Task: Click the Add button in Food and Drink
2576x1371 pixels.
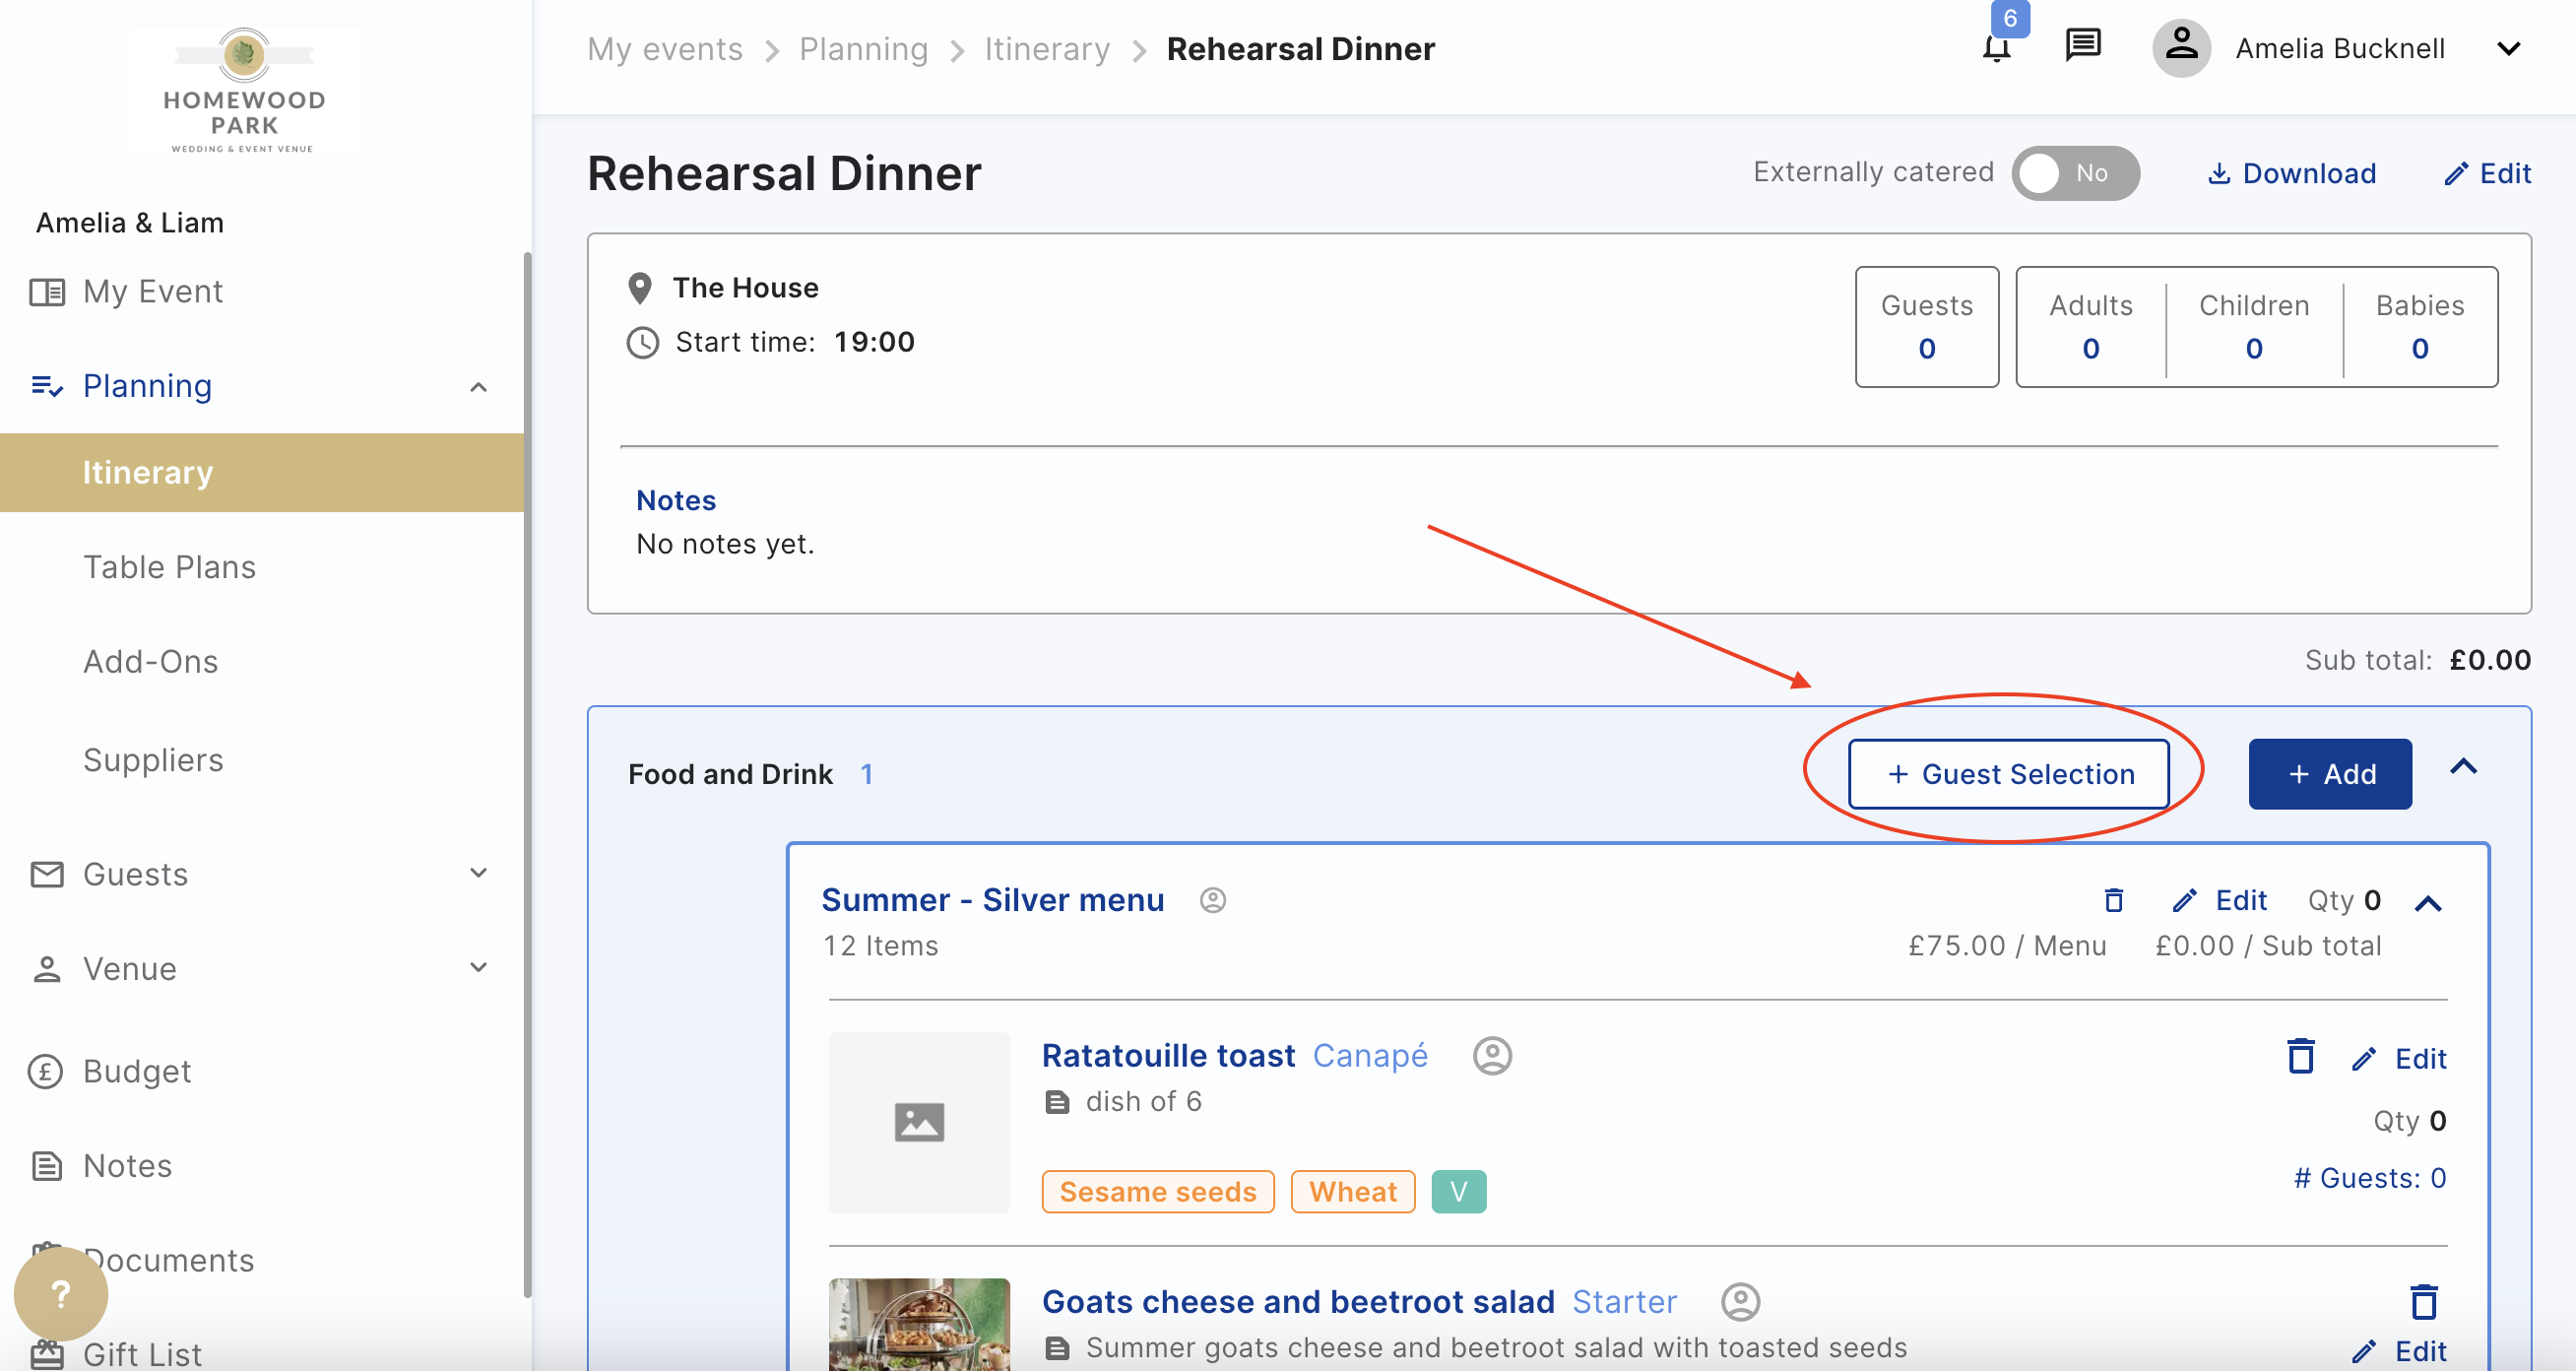Action: click(x=2330, y=774)
